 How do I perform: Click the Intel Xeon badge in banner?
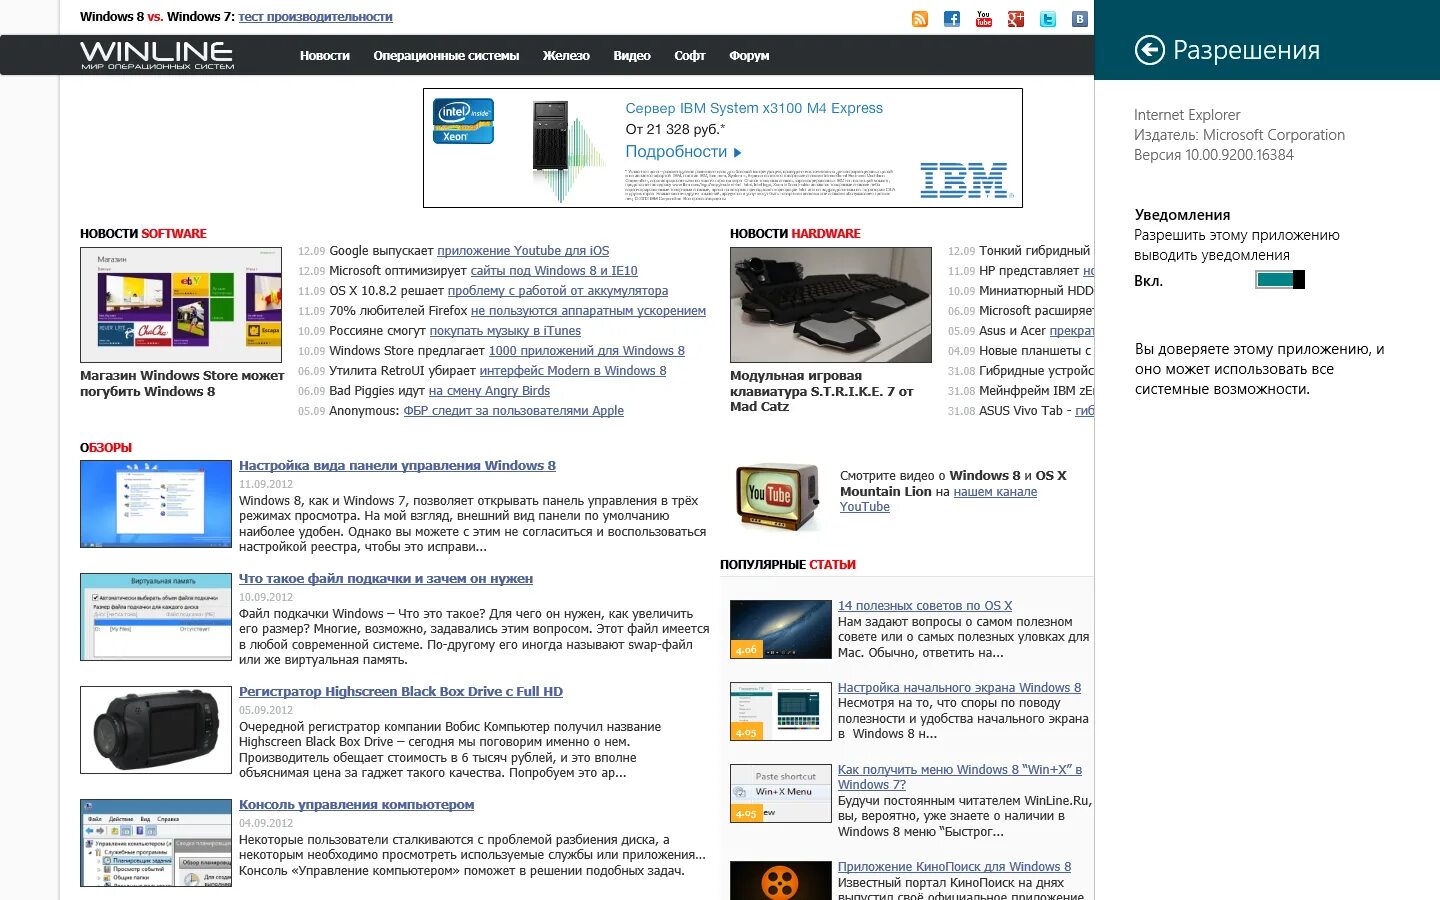tap(463, 121)
